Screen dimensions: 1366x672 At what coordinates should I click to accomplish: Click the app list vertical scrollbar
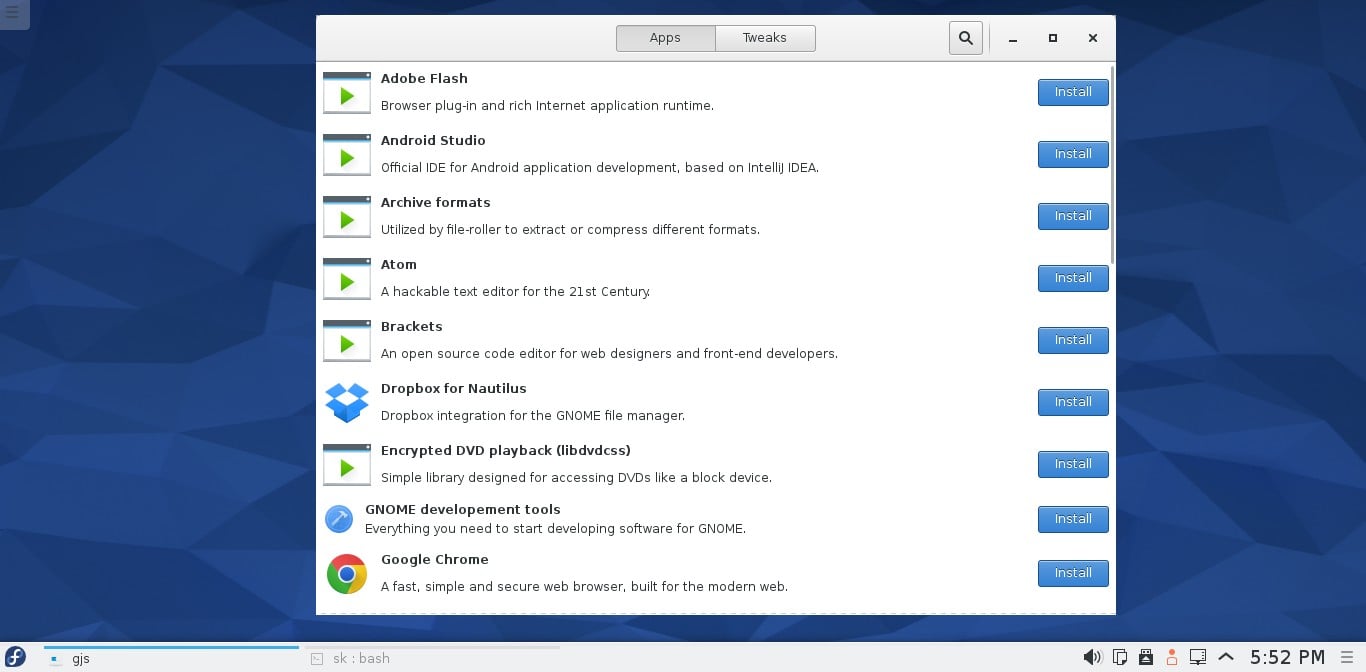coord(1112,165)
